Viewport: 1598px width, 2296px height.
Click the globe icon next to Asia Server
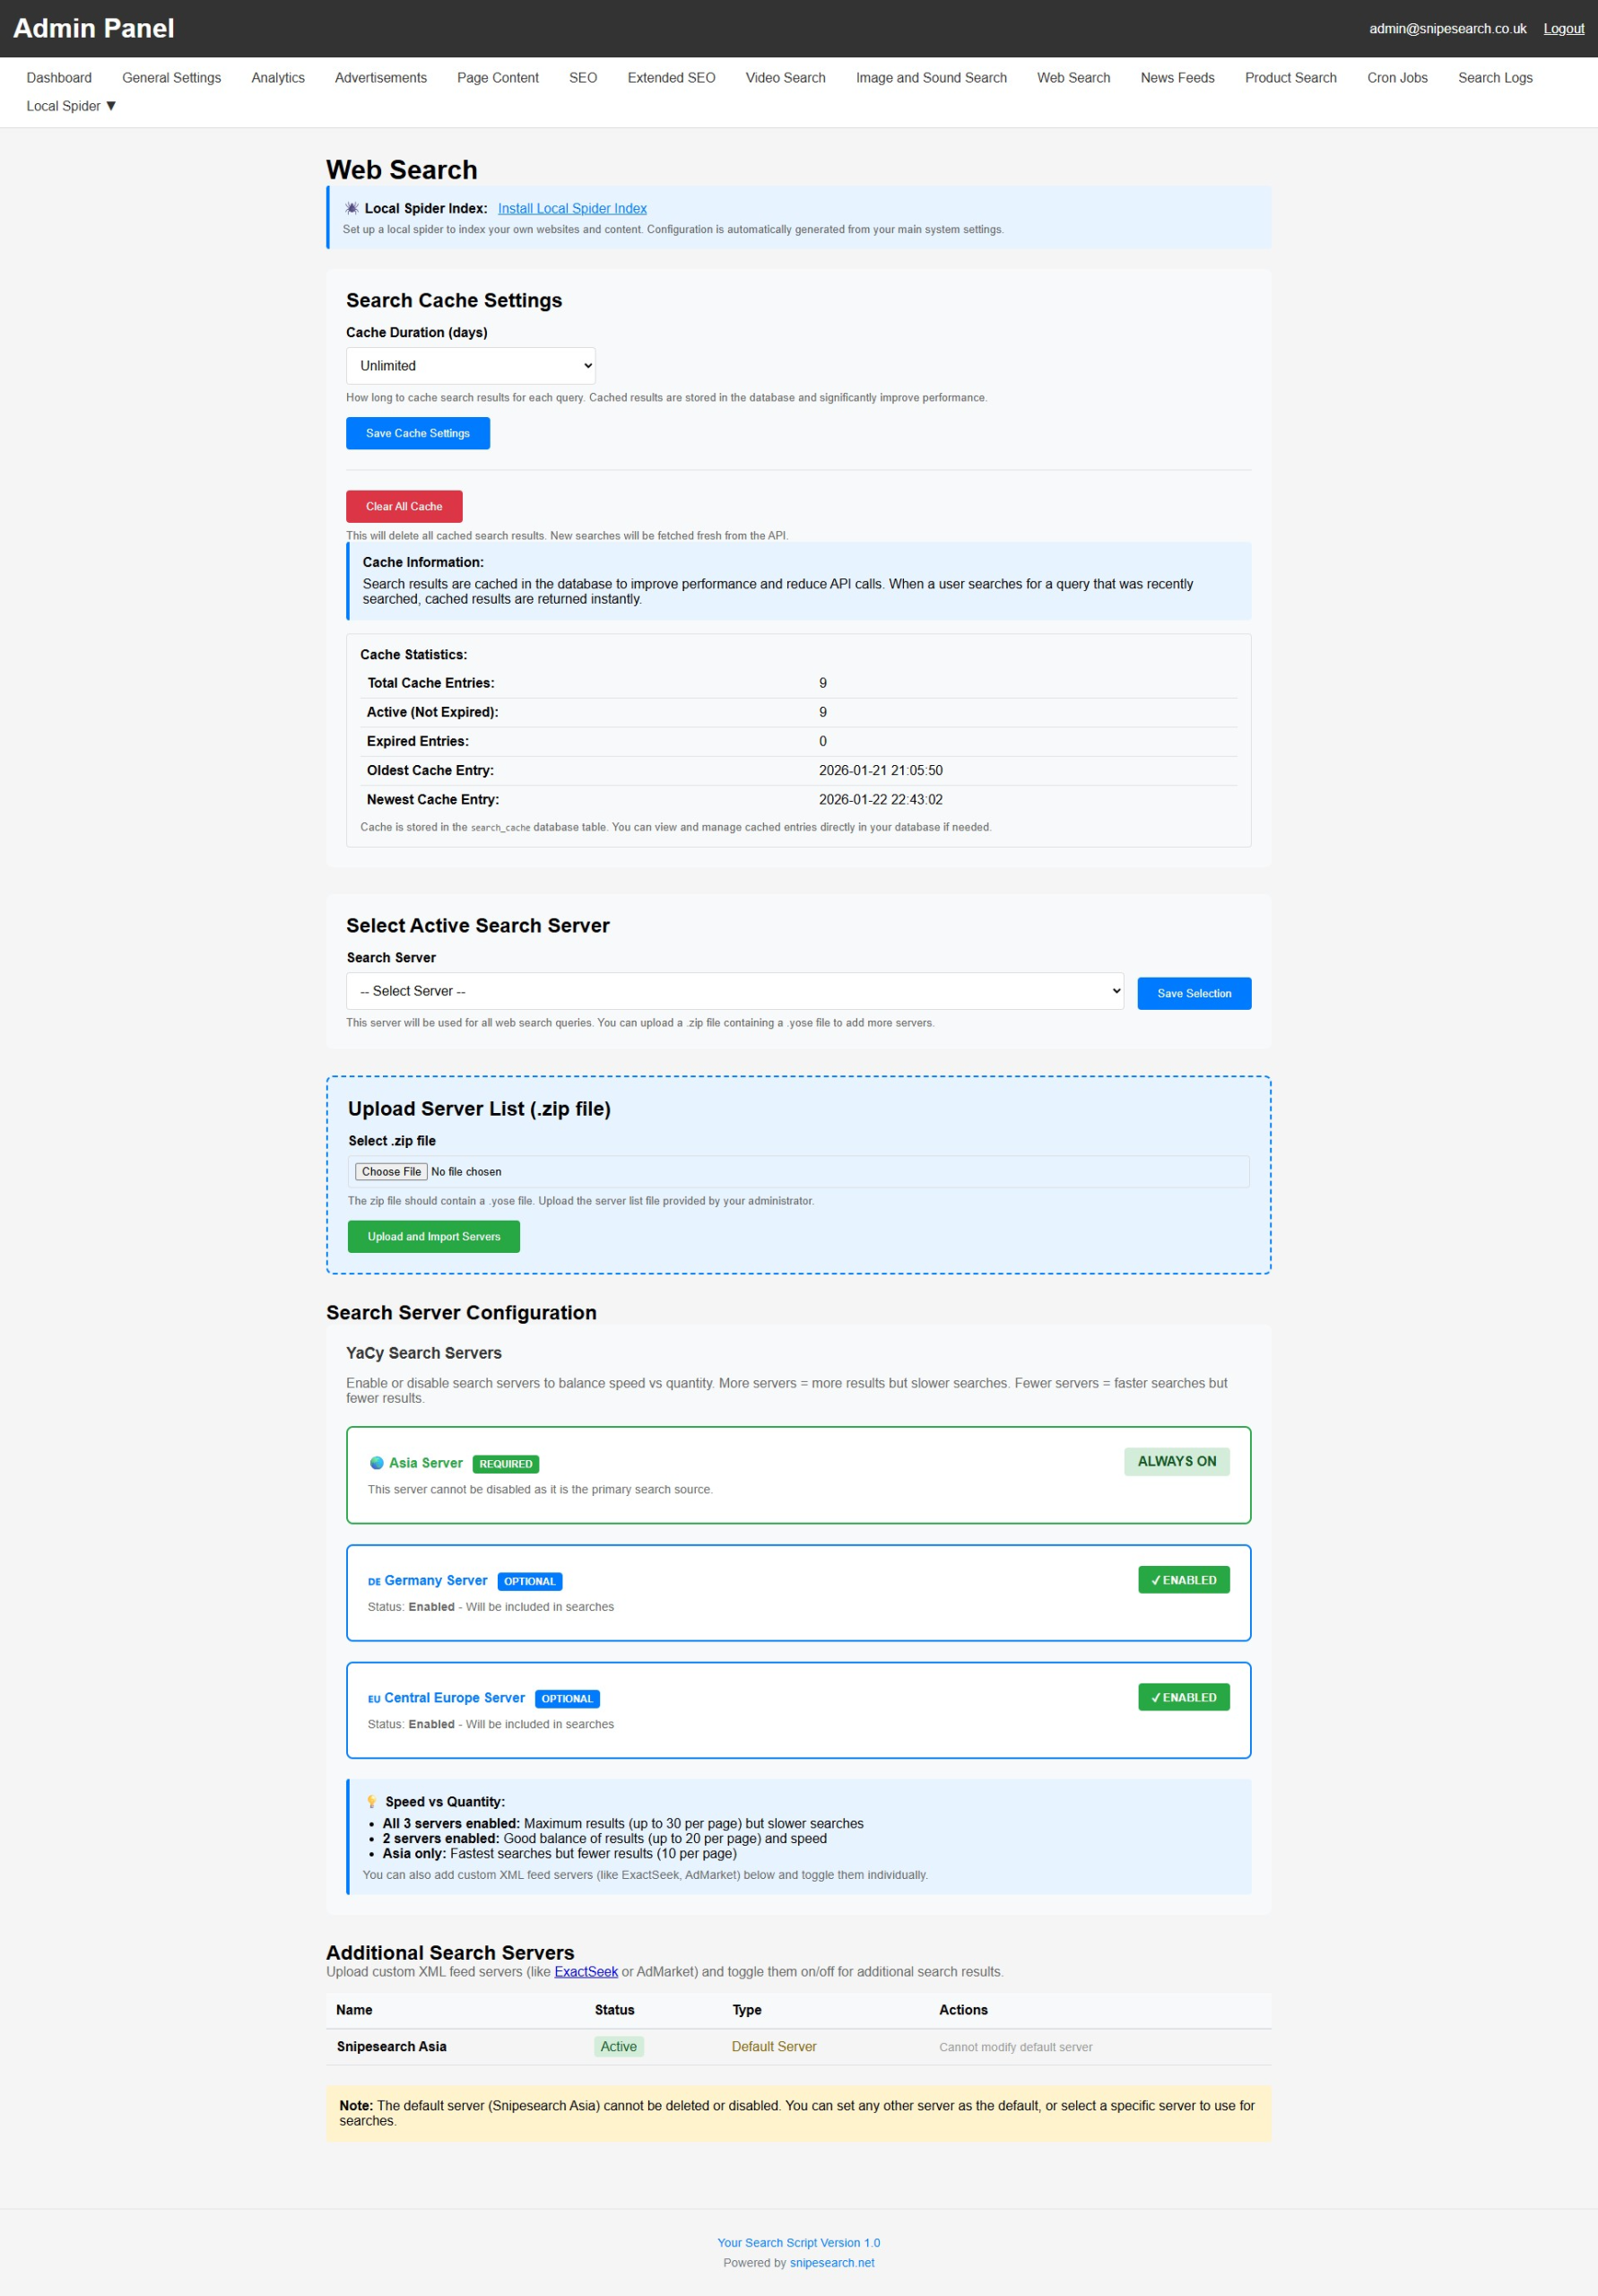tap(377, 1463)
